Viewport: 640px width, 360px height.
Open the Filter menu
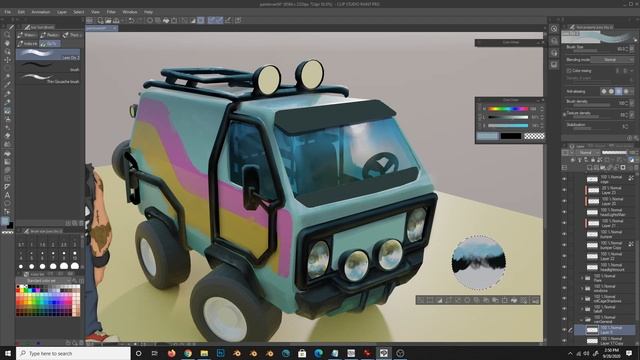click(111, 12)
